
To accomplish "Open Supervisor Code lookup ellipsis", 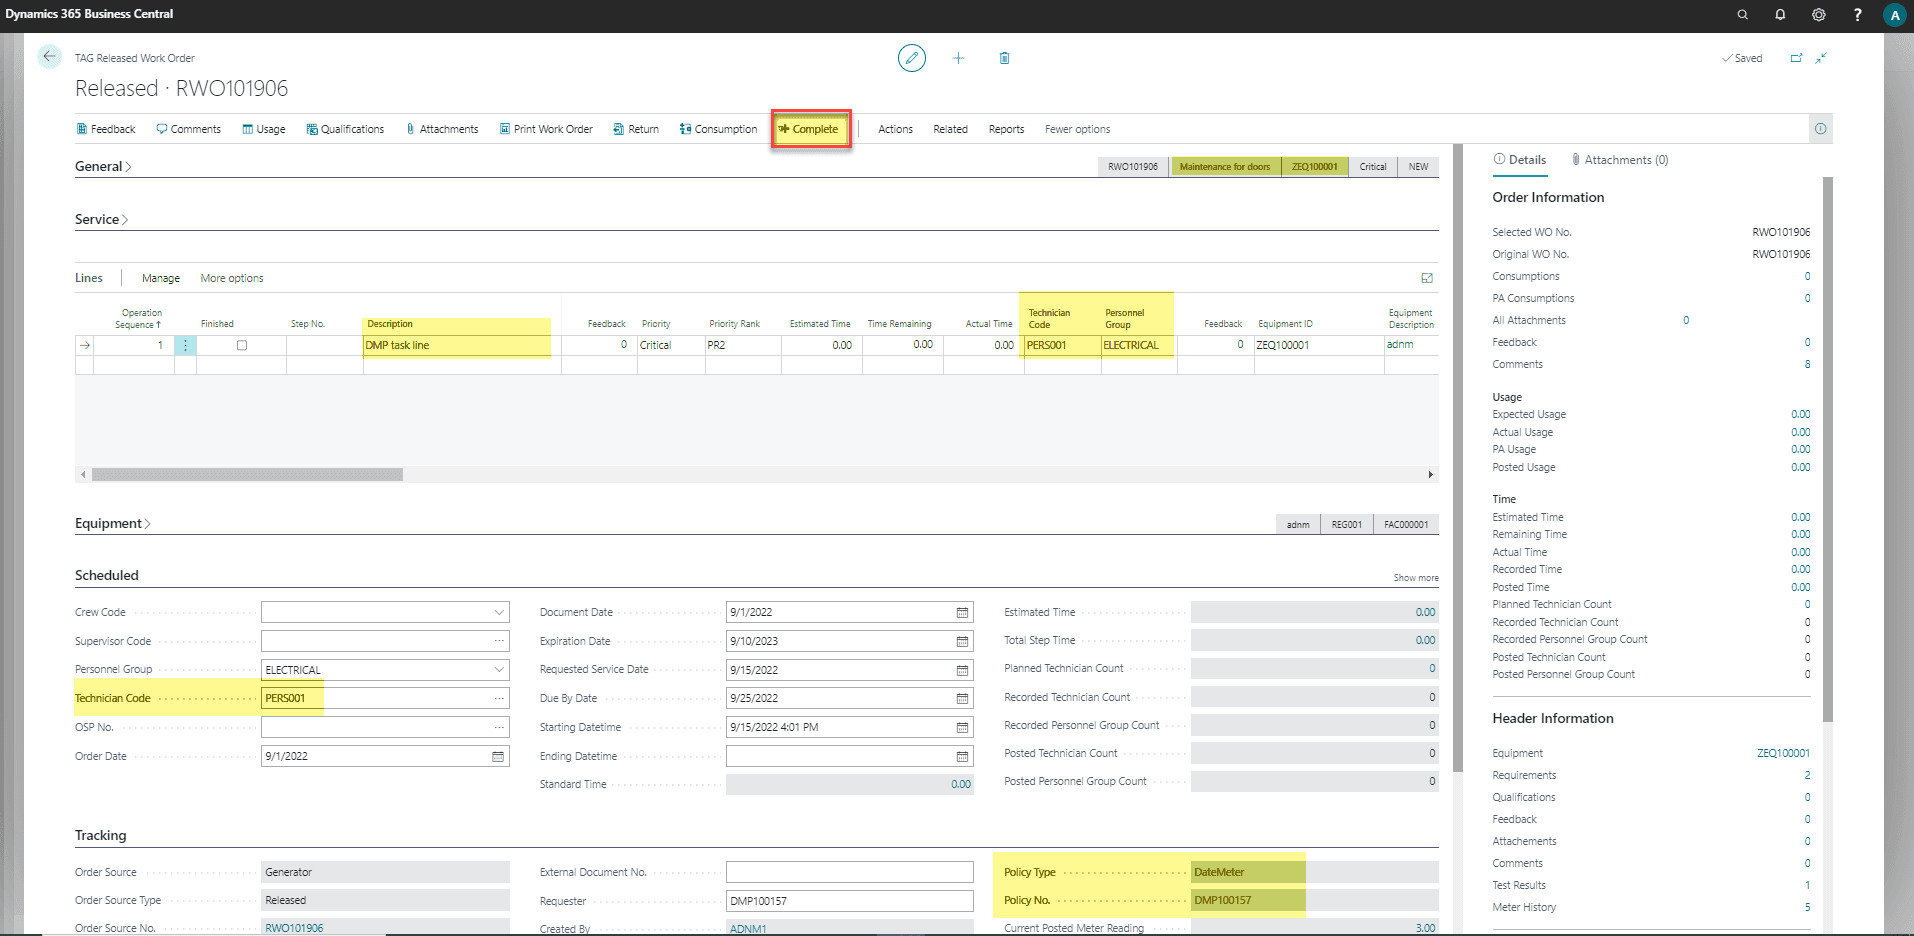I will click(498, 641).
